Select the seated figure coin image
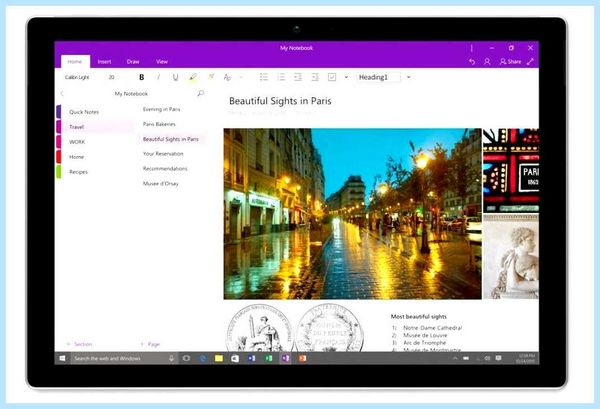 259,328
